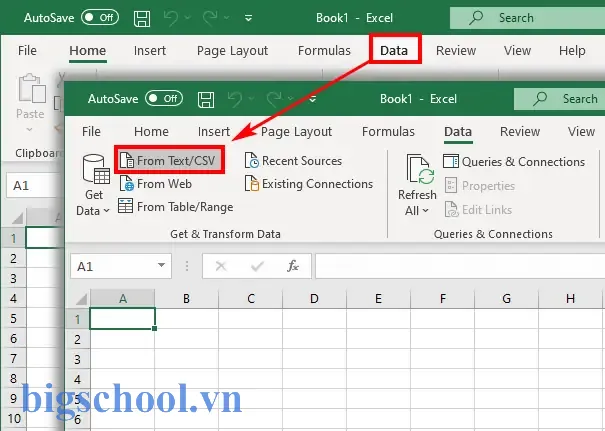
Task: Click the Save icon in the front window
Action: [x=206, y=99]
